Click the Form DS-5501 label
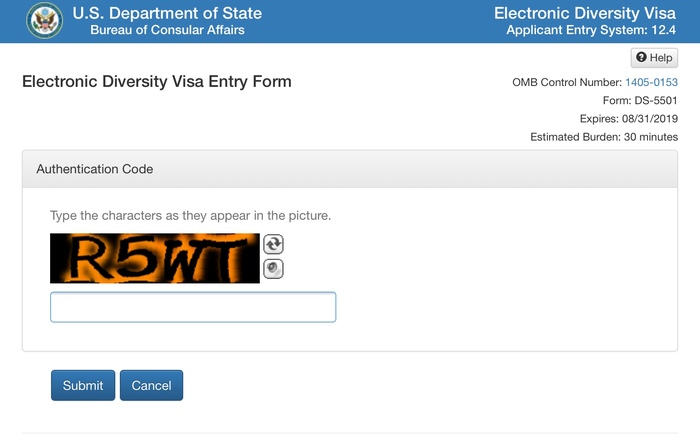Image resolution: width=700 pixels, height=434 pixels. click(x=631, y=100)
